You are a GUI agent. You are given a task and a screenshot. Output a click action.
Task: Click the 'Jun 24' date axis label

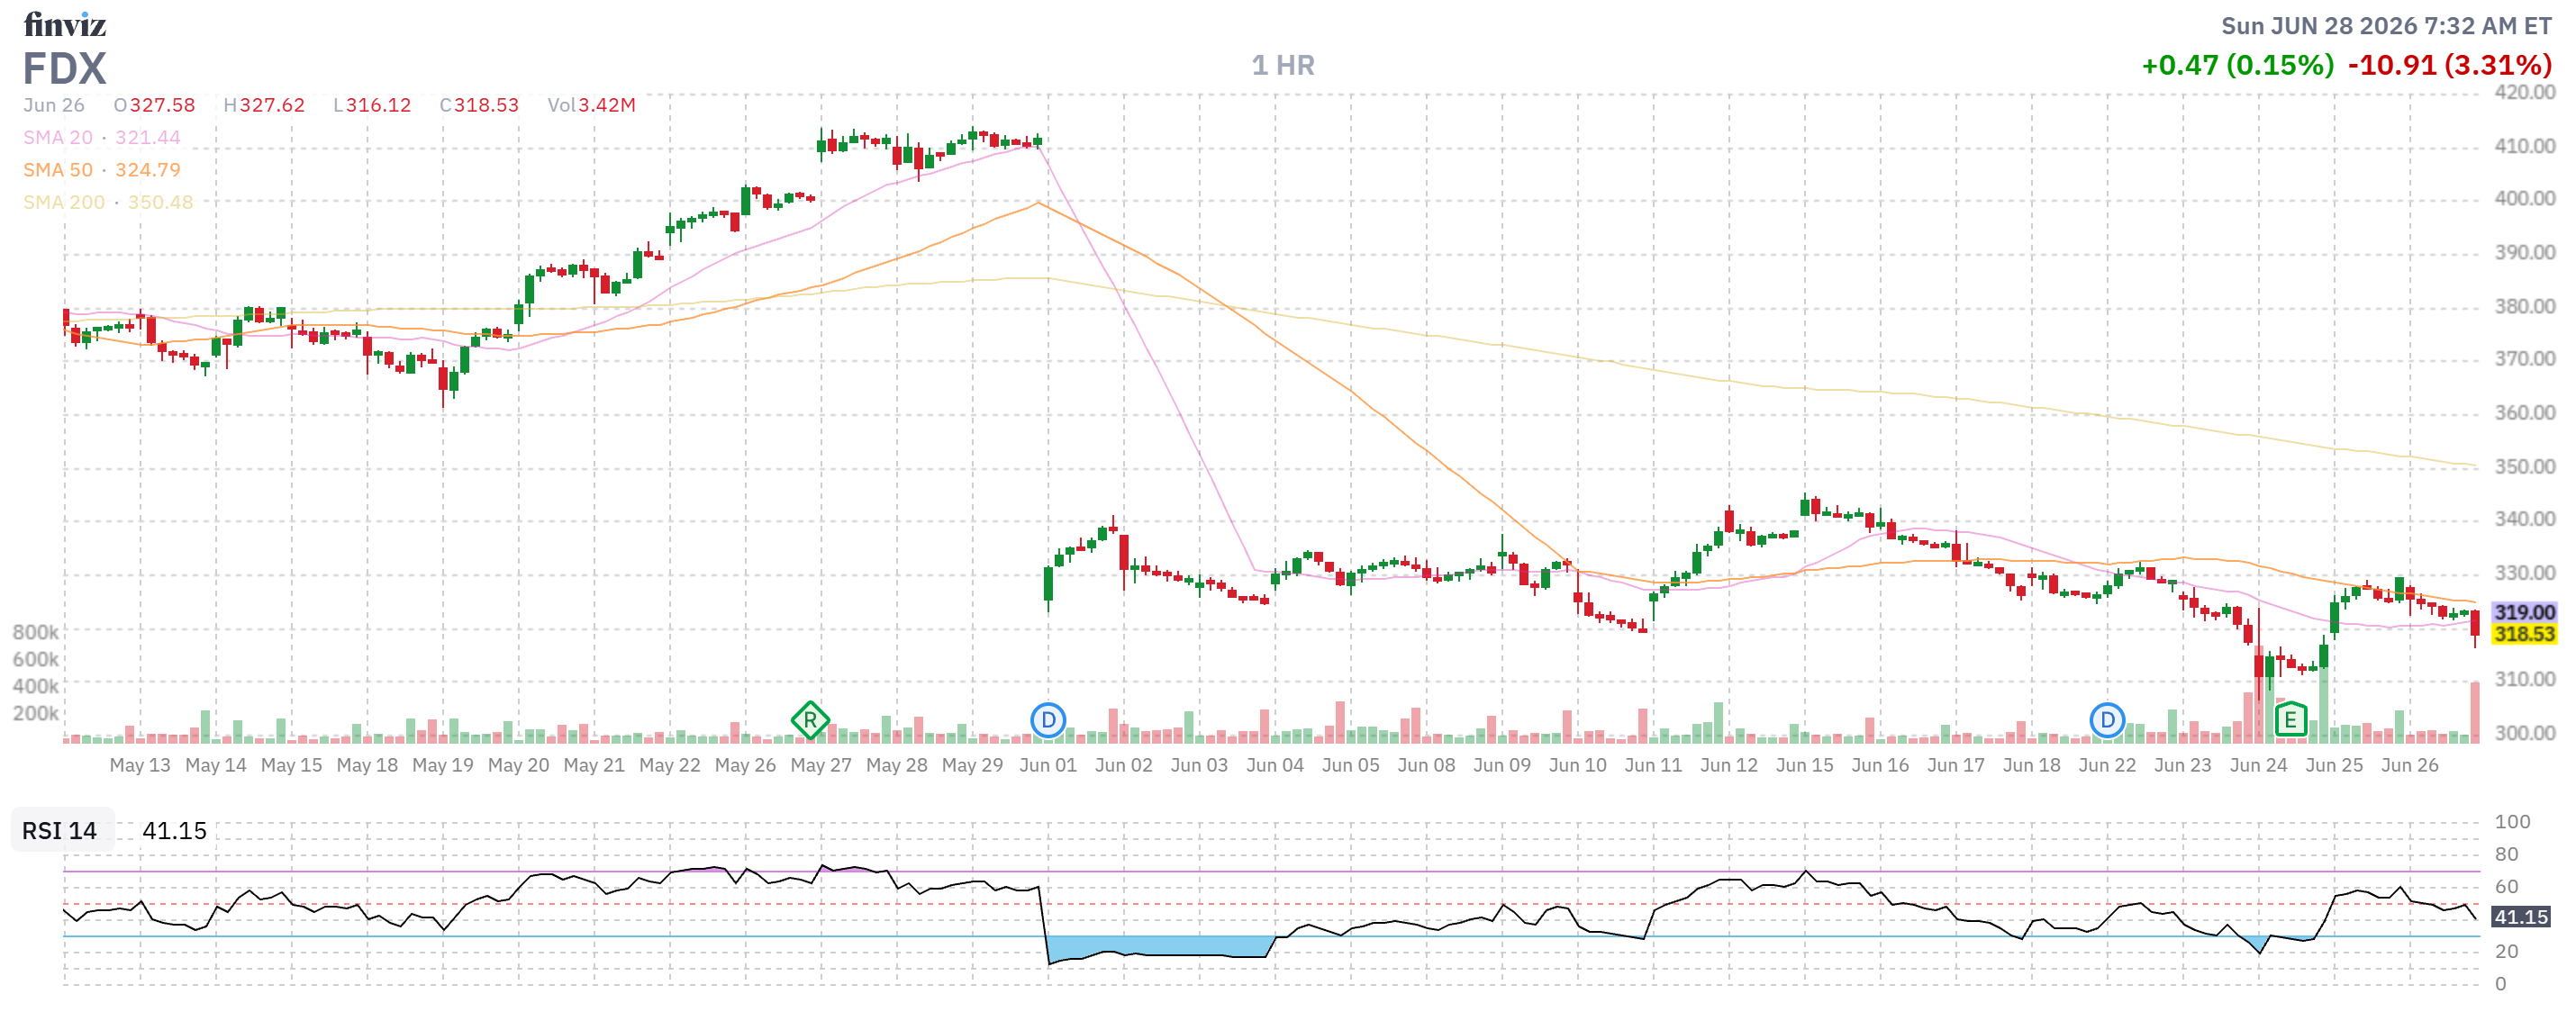click(x=2259, y=765)
